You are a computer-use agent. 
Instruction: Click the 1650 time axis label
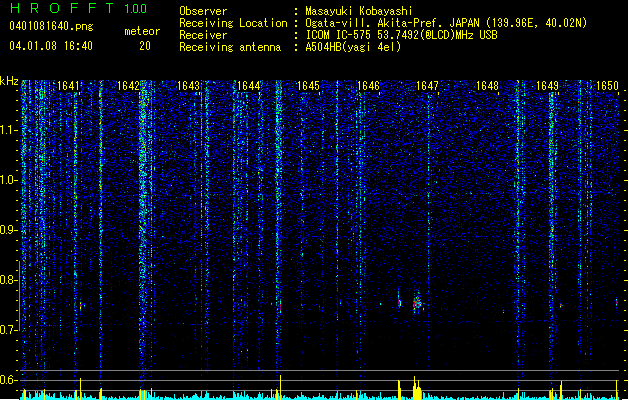[x=607, y=86]
